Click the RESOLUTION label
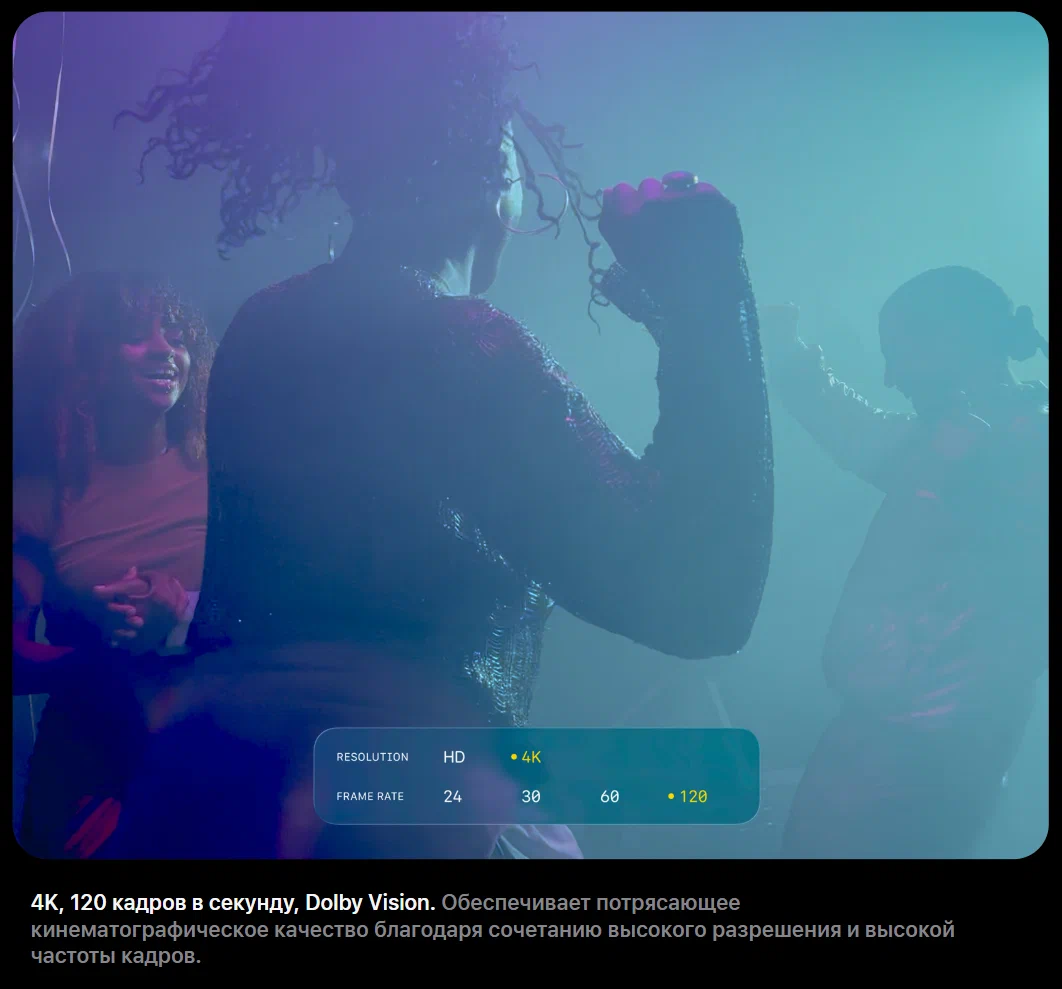1062x989 pixels. (x=372, y=757)
